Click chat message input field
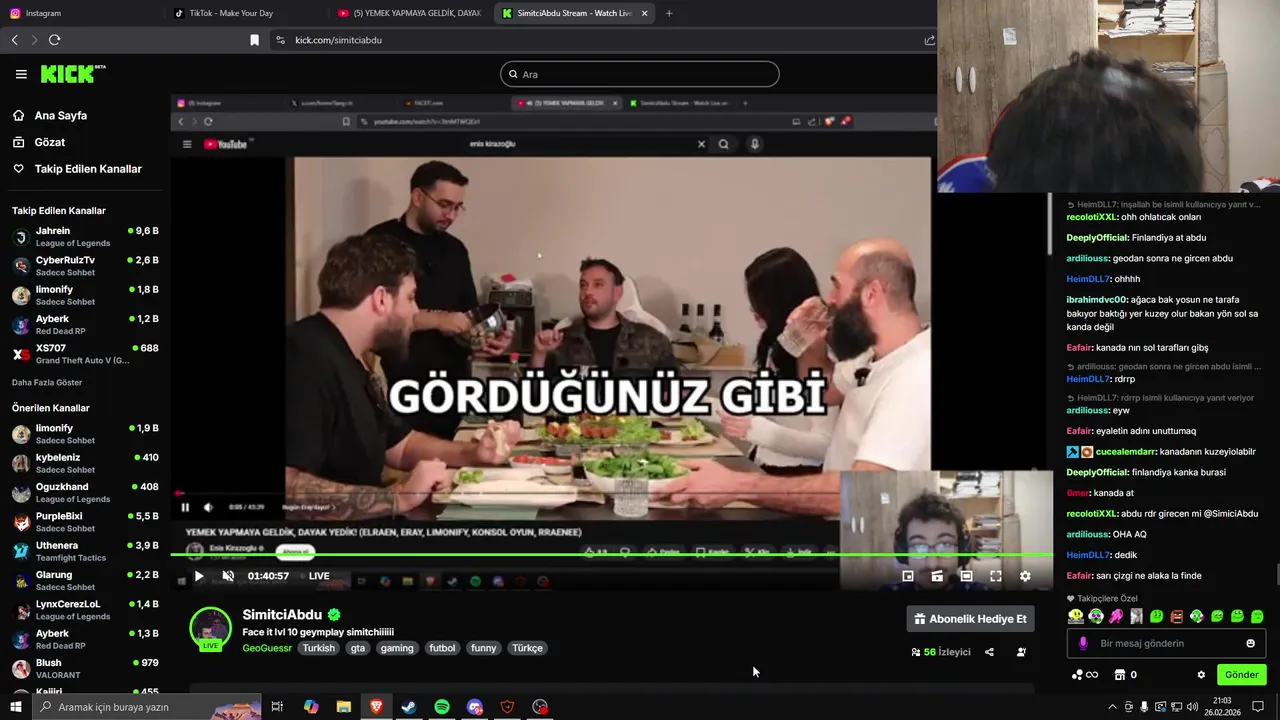This screenshot has width=1280, height=720. coord(1167,643)
